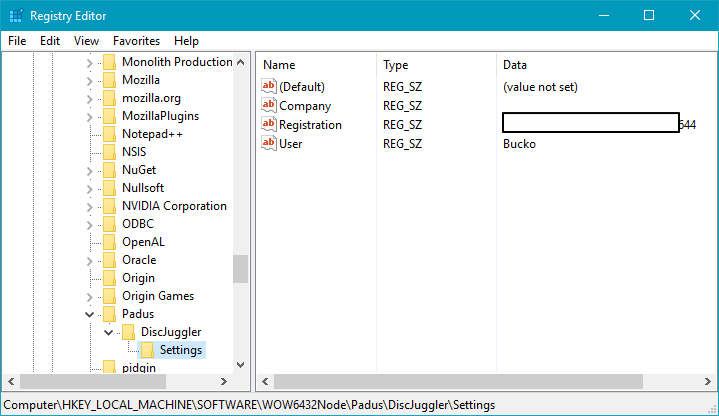Select the User value name

tap(291, 144)
